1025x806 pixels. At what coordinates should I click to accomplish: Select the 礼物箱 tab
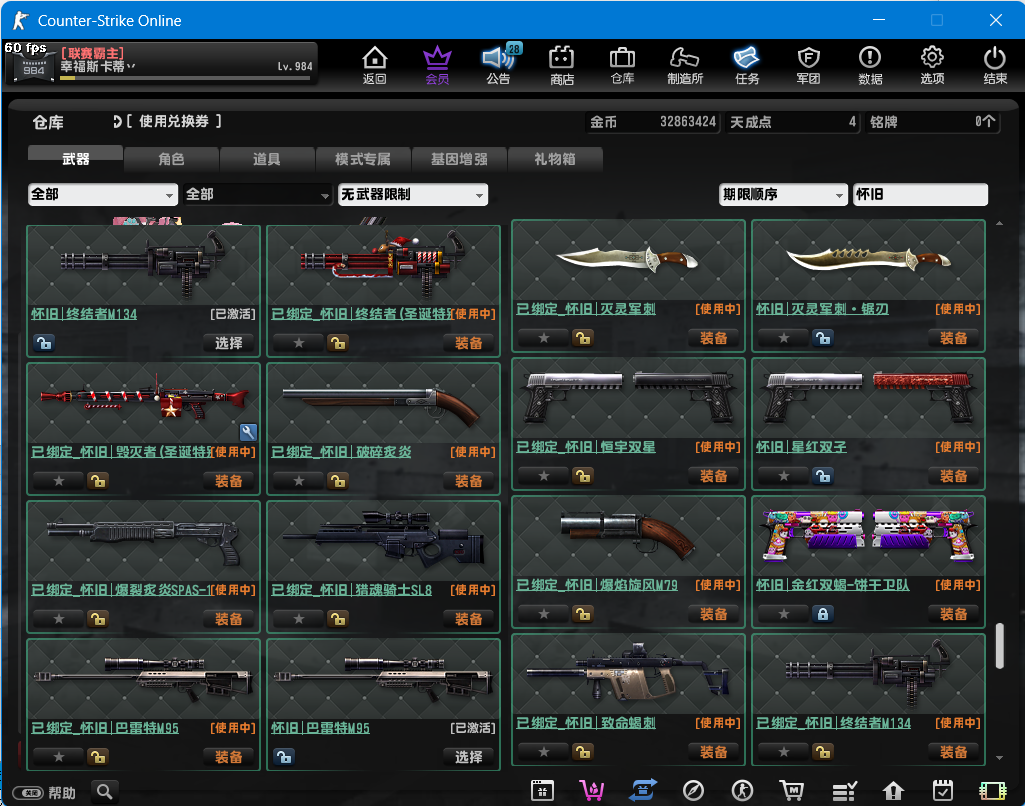click(x=554, y=158)
